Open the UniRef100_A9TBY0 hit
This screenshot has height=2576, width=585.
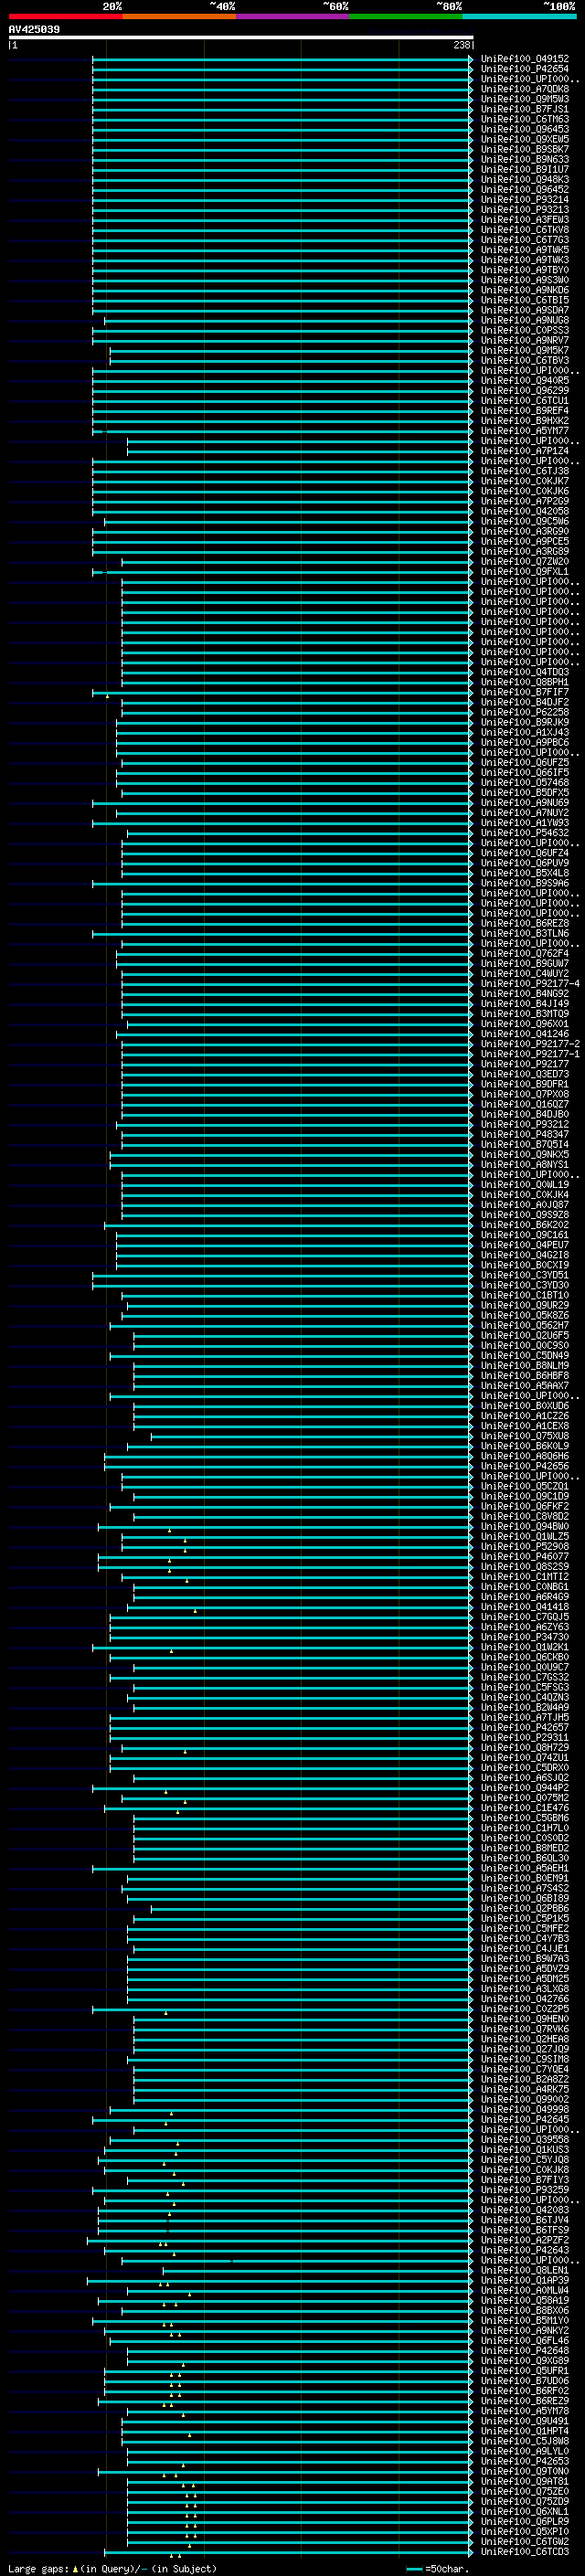(x=525, y=270)
